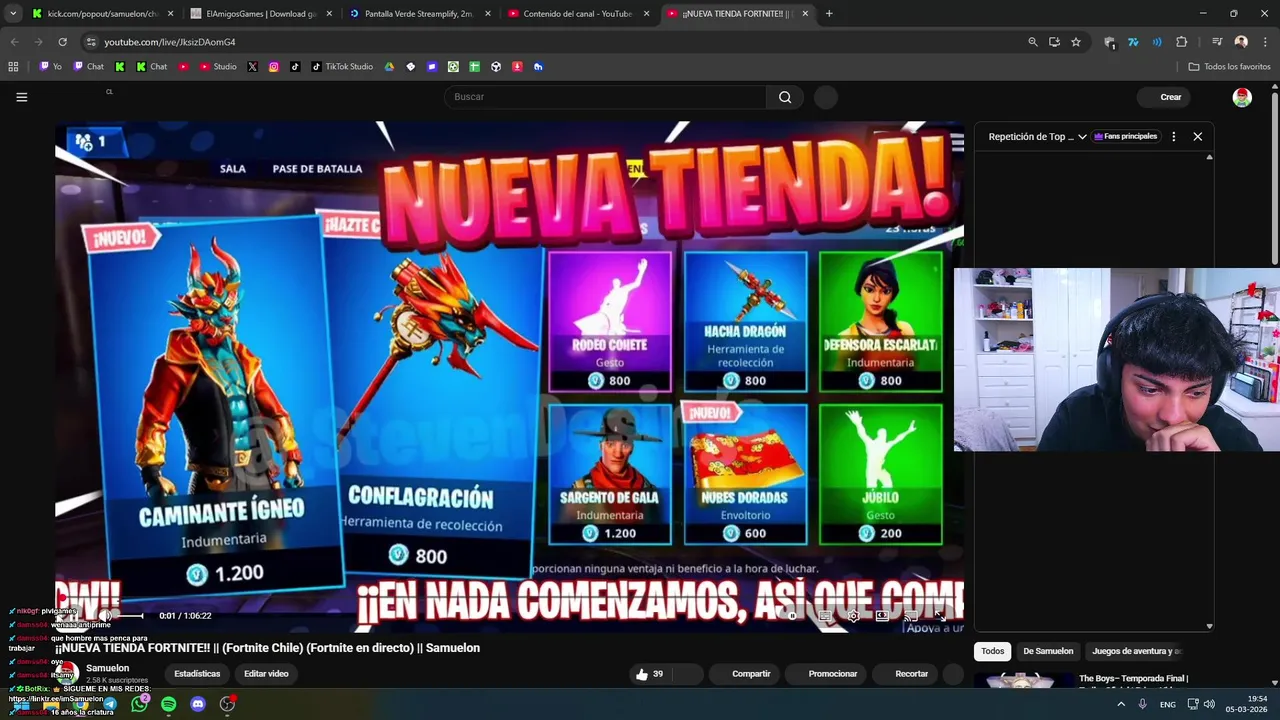Open the apps grid in bookmarks bar

click(x=13, y=67)
